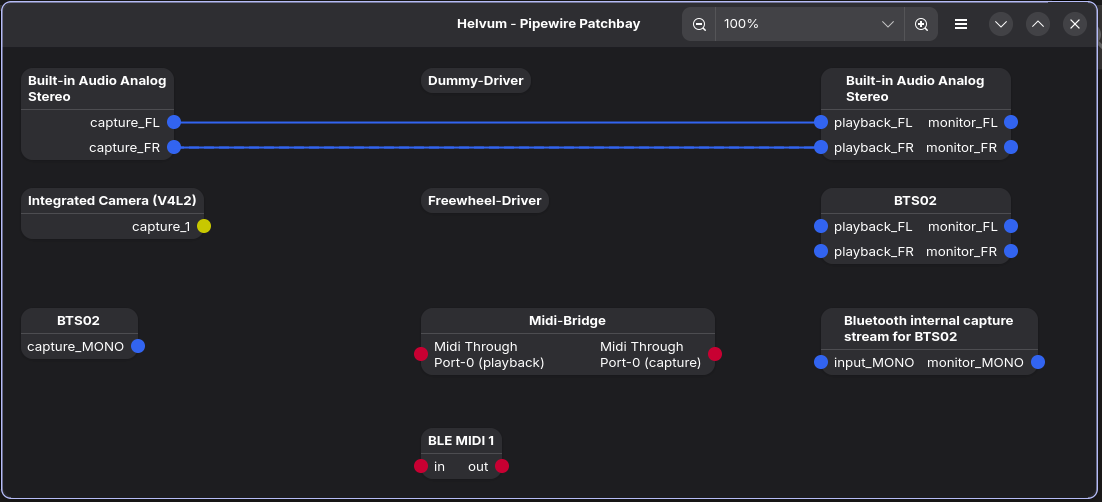Open the hamburger main menu
1102x502 pixels.
(961, 24)
